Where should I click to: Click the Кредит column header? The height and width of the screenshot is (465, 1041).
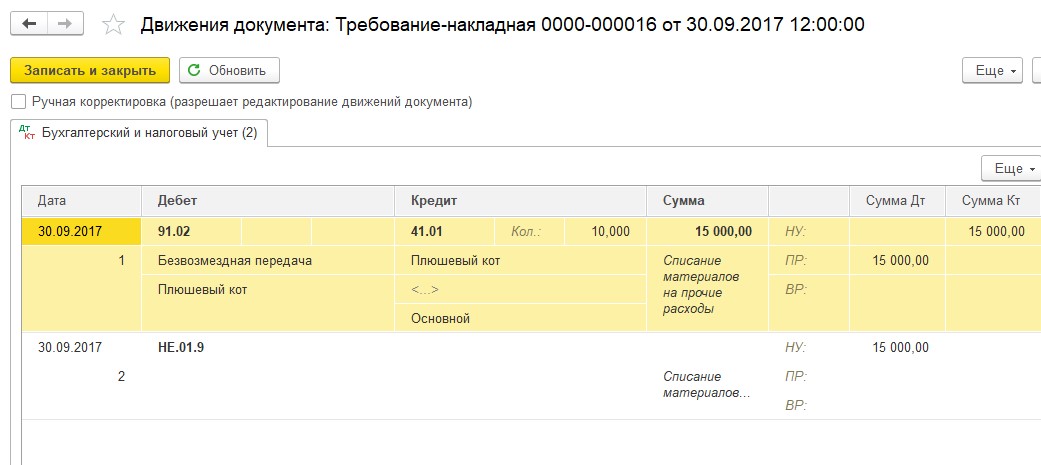[x=520, y=201]
